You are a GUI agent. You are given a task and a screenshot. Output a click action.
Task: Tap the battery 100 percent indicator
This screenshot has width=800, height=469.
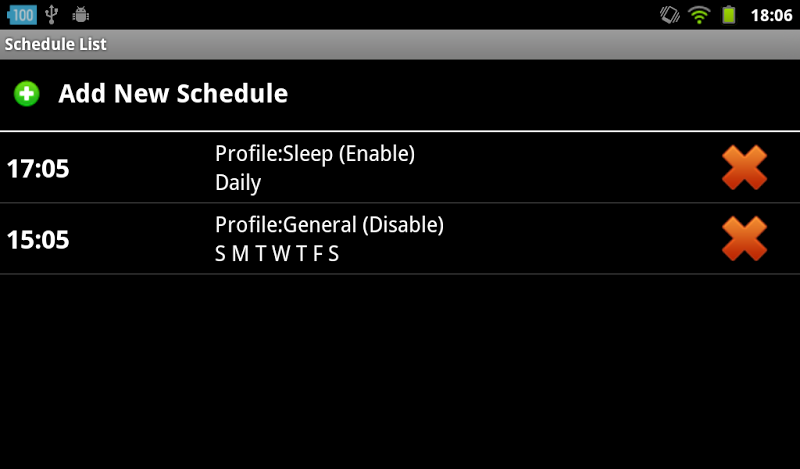click(x=21, y=15)
